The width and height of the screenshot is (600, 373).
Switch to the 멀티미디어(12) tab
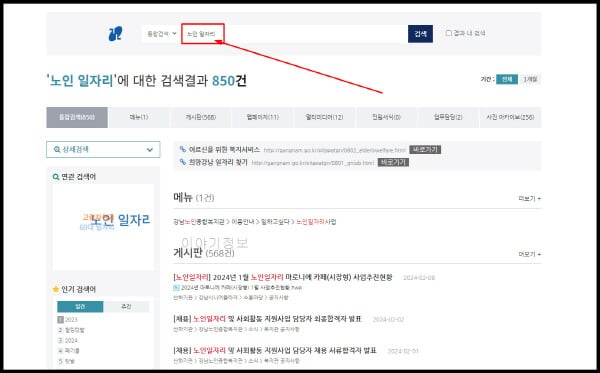click(324, 117)
